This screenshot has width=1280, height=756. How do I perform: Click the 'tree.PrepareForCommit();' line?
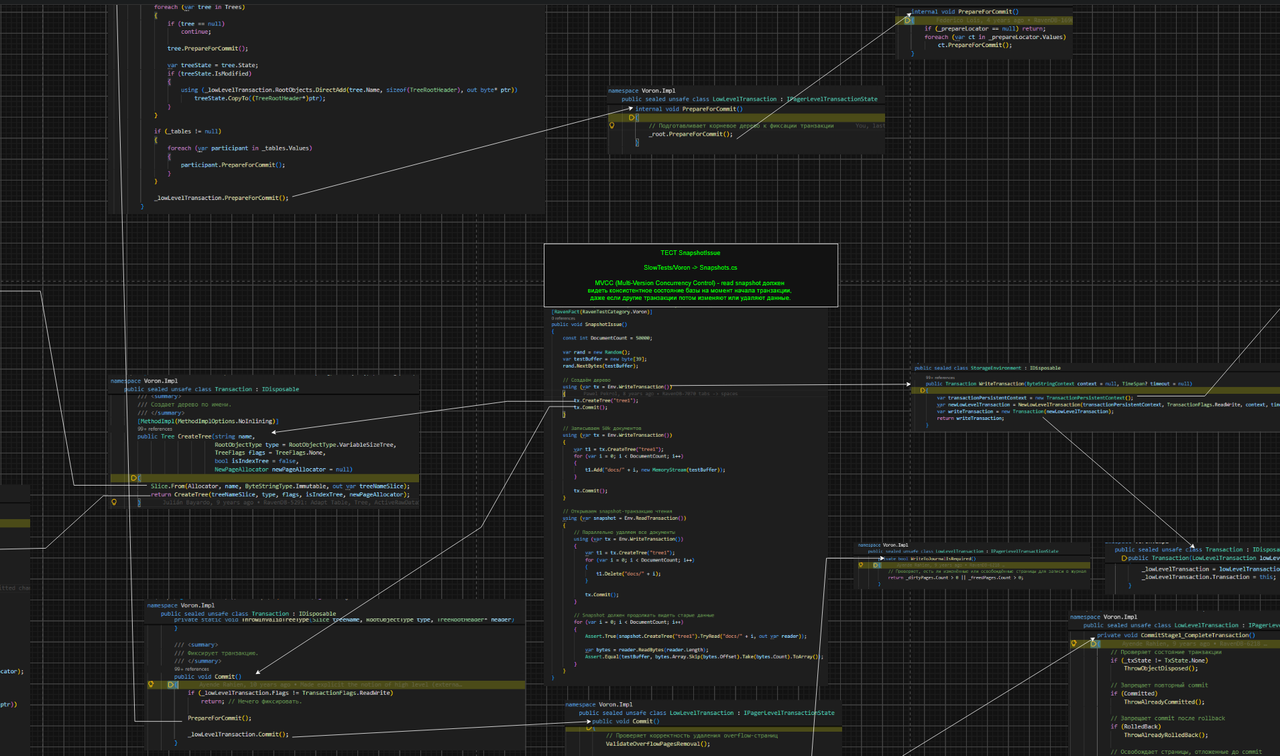207,48
